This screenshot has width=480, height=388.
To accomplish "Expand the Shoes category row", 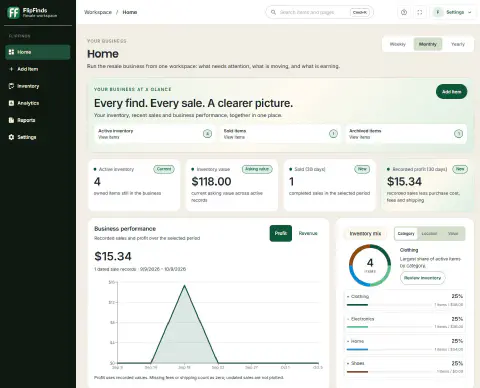I will click(405, 367).
